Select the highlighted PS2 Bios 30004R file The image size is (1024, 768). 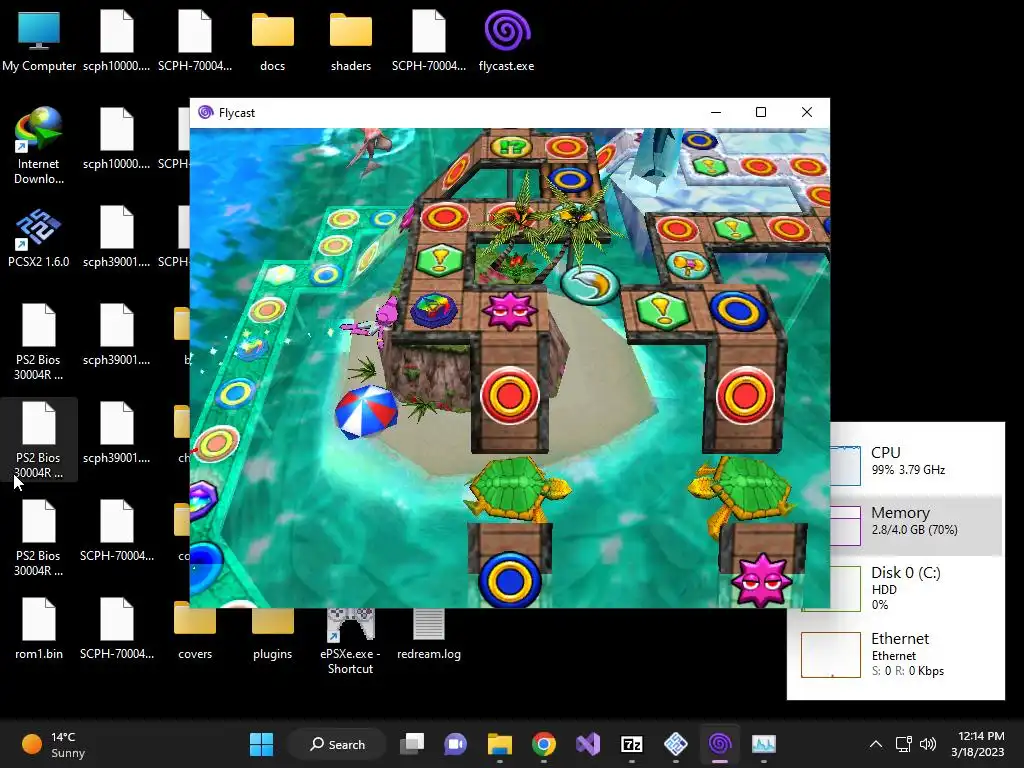[39, 440]
